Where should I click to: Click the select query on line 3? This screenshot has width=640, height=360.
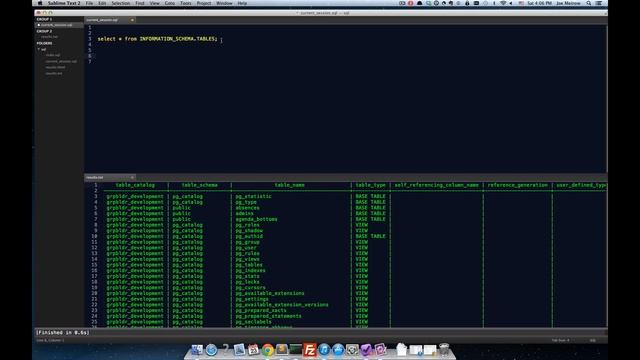pyautogui.click(x=158, y=39)
